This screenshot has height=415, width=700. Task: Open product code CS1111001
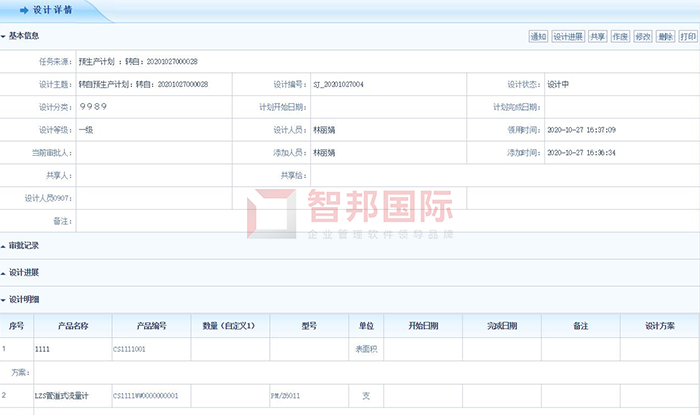[129, 349]
